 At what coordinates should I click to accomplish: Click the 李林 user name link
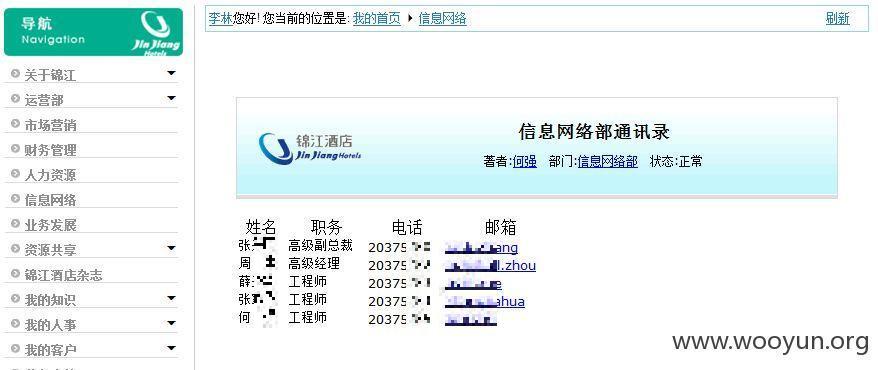pyautogui.click(x=221, y=18)
